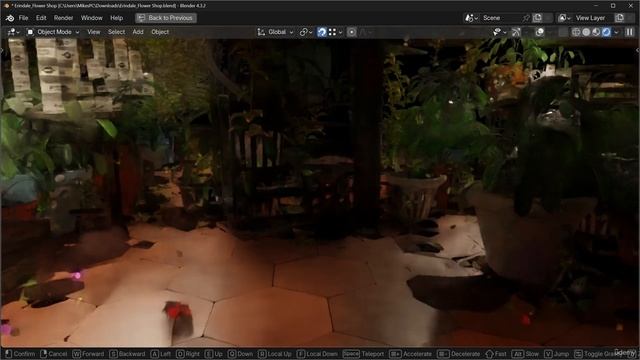
Task: Expand the Object Mode dropdown
Action: pyautogui.click(x=53, y=32)
